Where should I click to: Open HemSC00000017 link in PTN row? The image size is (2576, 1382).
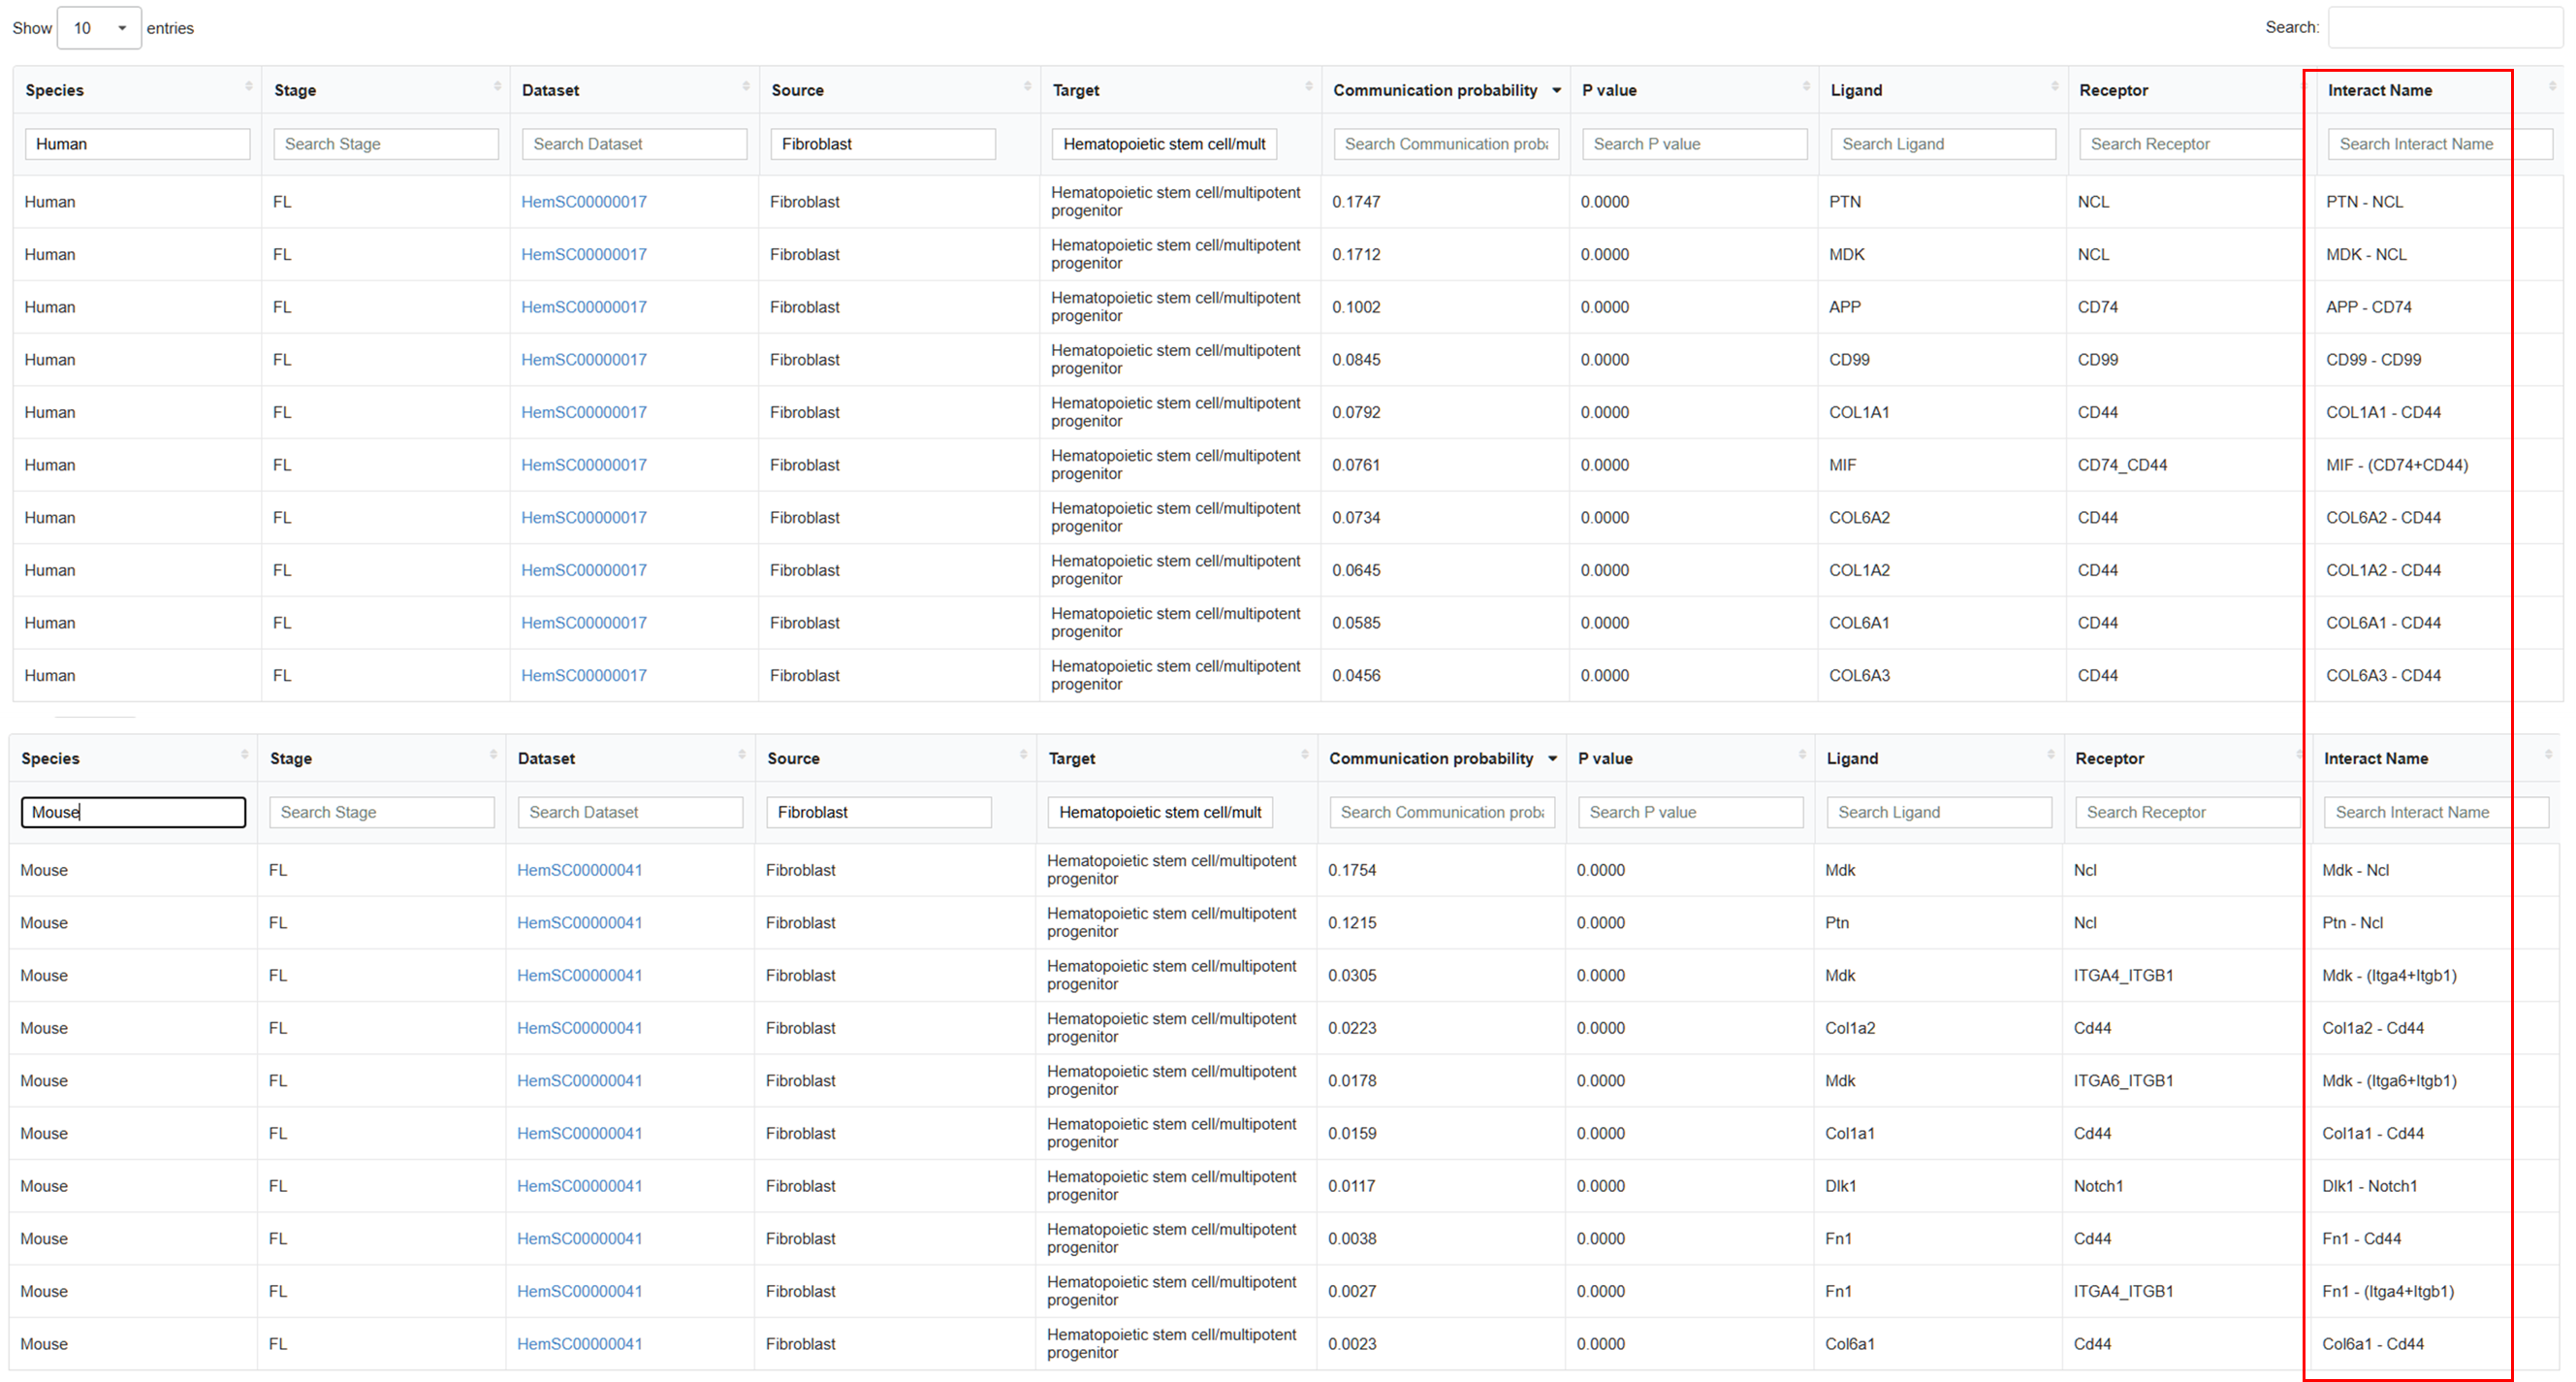pos(584,202)
